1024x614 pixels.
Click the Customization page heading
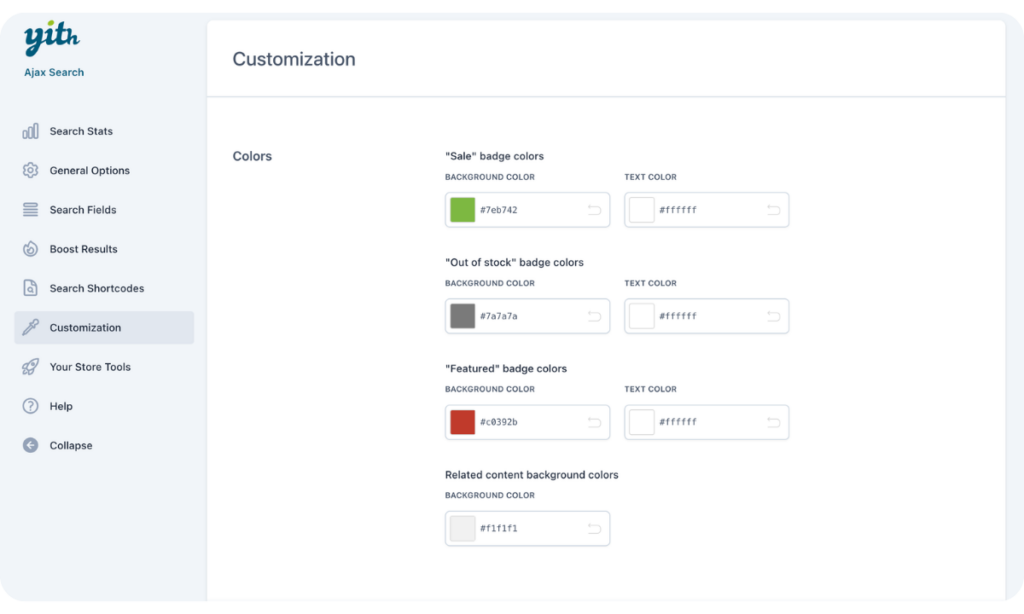coord(294,59)
